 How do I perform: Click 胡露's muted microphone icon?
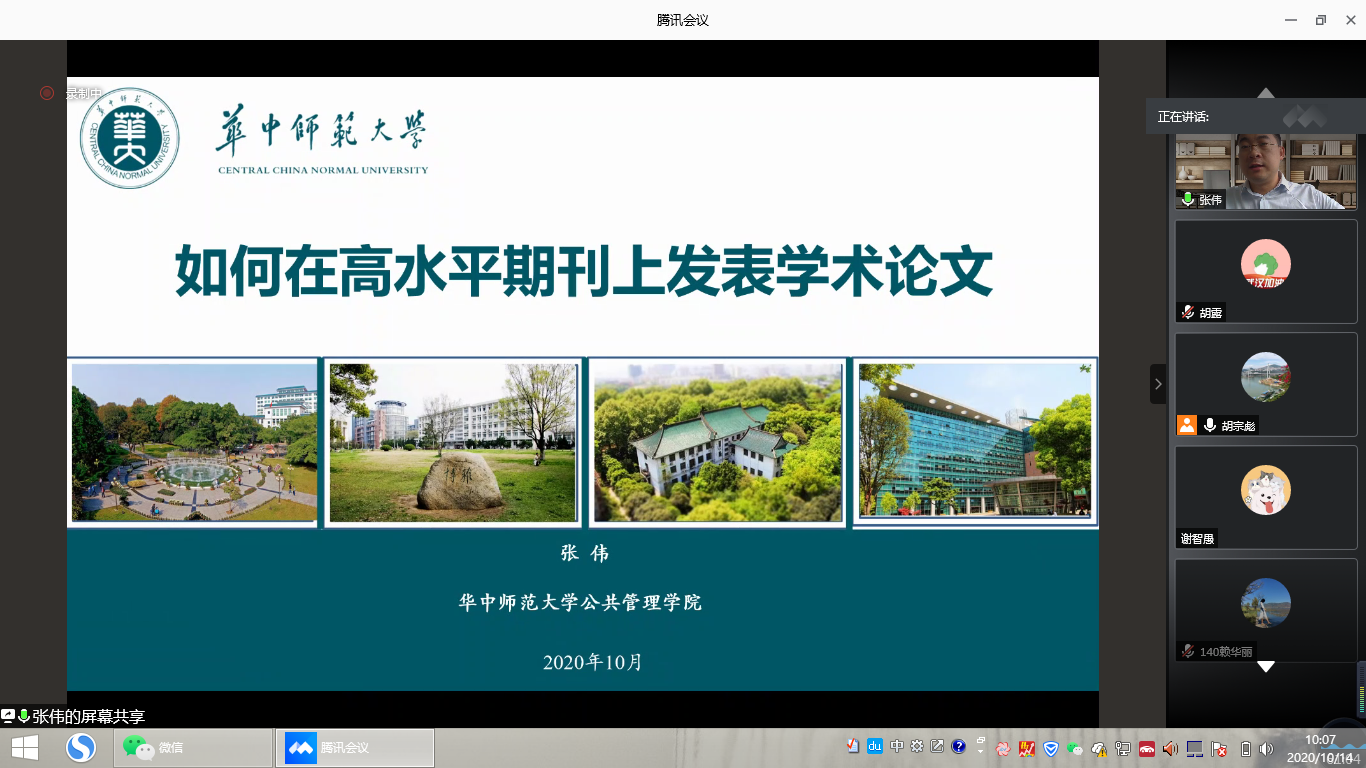[x=1188, y=312]
